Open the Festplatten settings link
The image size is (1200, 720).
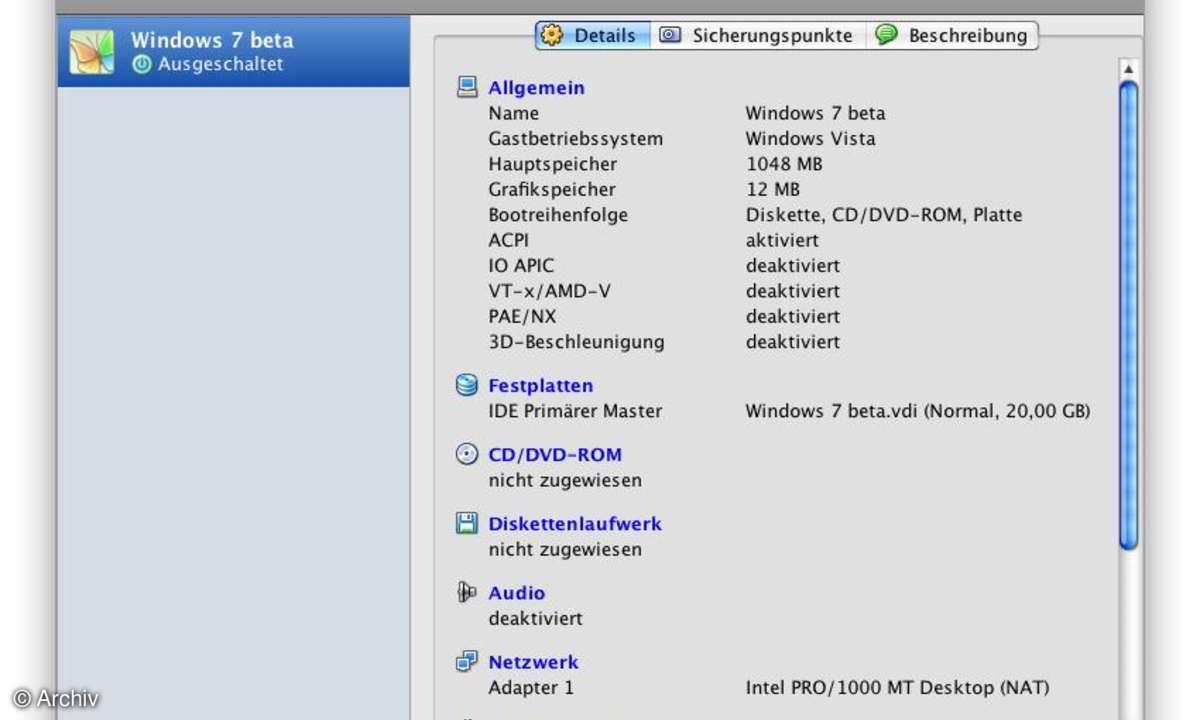click(540, 386)
